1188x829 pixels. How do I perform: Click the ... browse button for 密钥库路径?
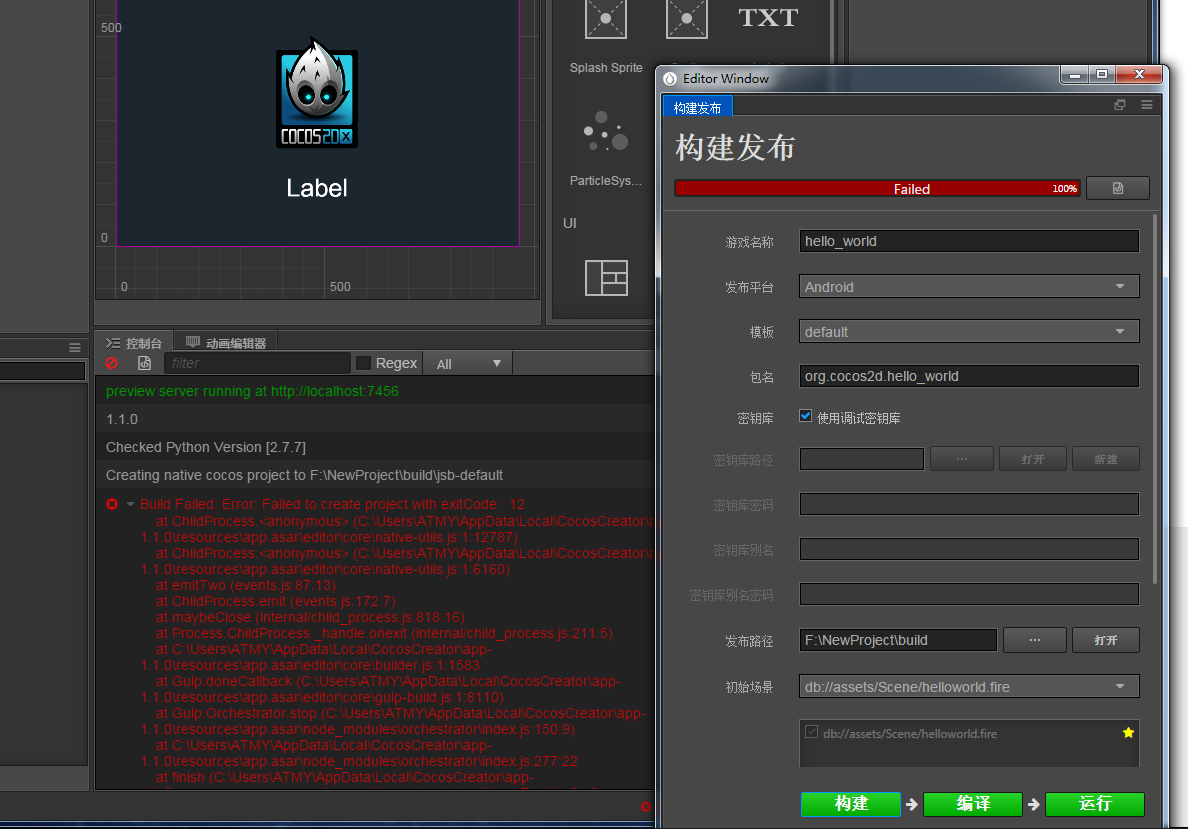pyautogui.click(x=961, y=459)
